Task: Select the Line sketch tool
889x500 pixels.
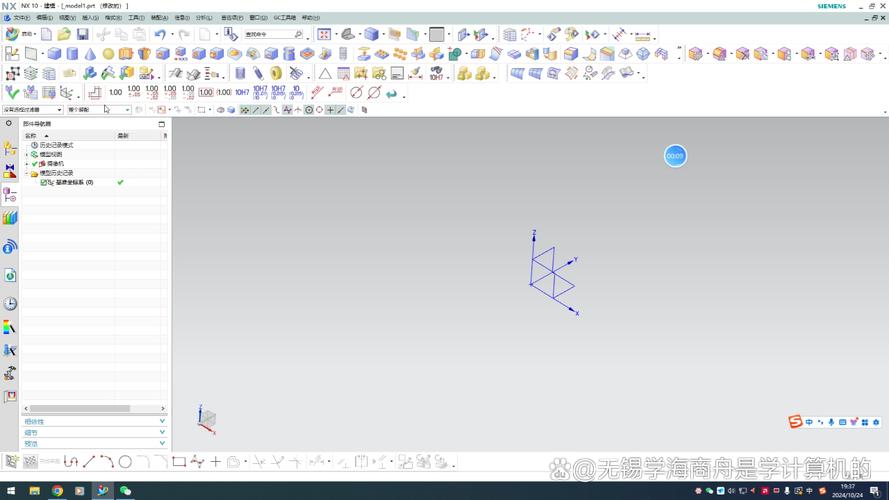Action: 88,462
